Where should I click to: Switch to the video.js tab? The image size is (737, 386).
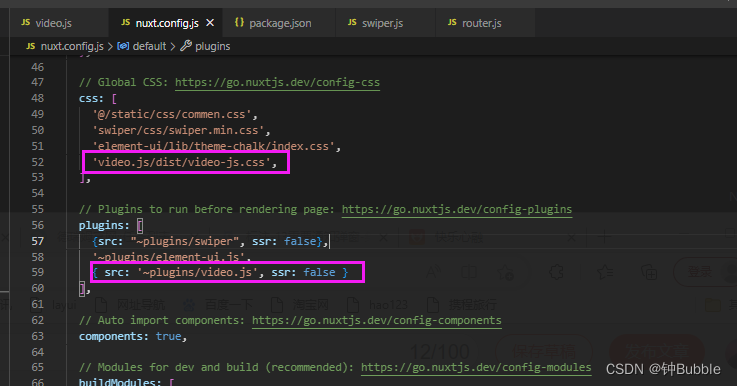(x=53, y=23)
